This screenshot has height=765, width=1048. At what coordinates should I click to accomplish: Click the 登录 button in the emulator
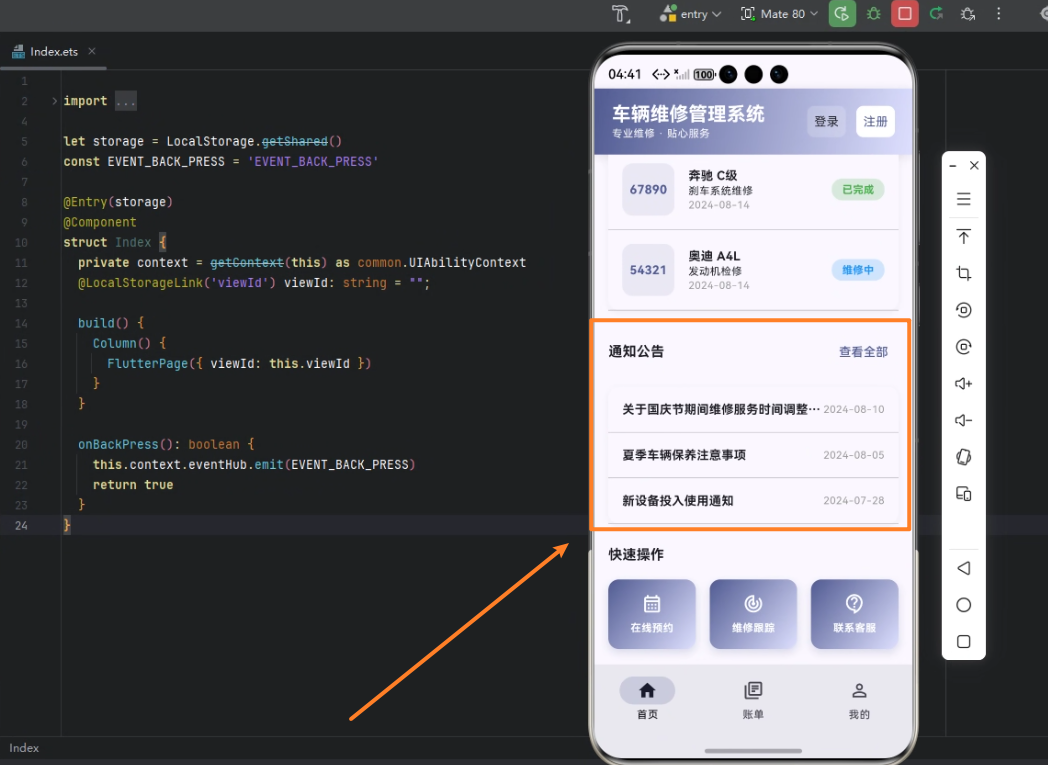(x=826, y=122)
